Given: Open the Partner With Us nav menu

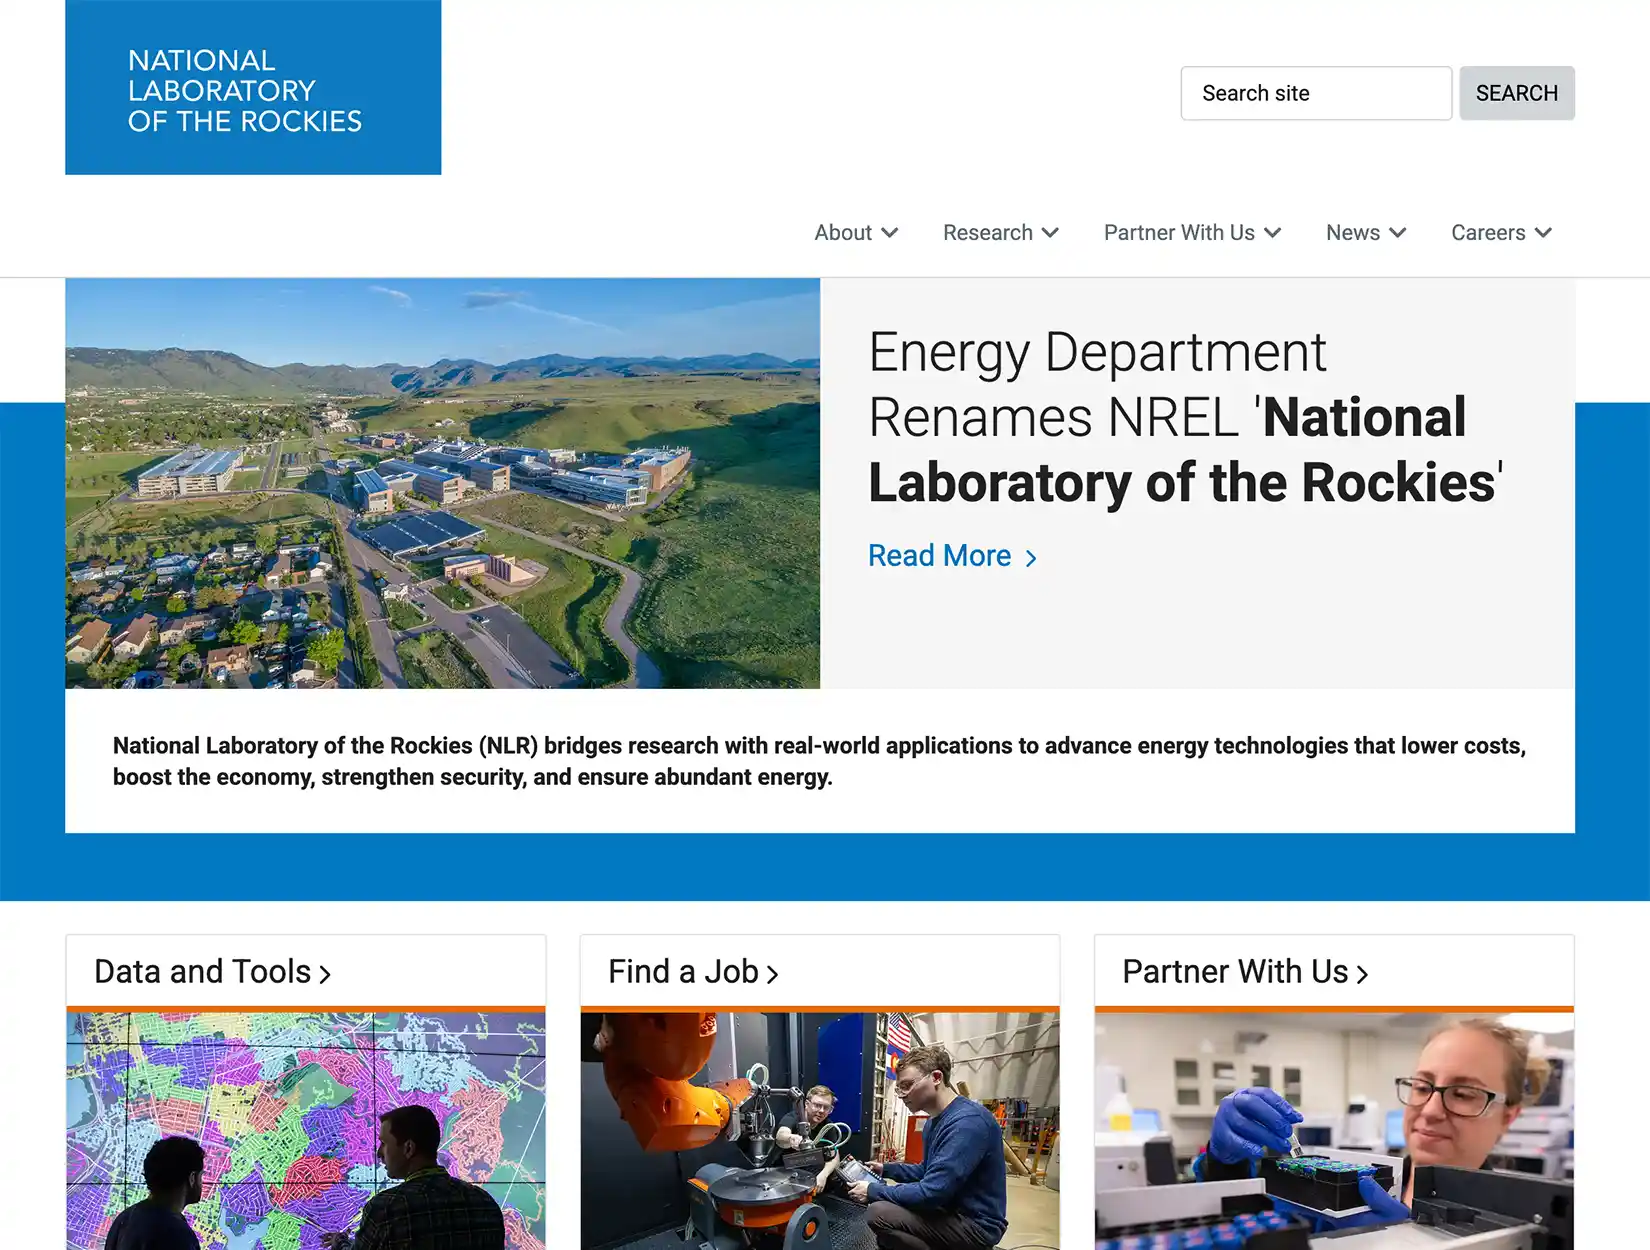Looking at the screenshot, I should (1179, 233).
